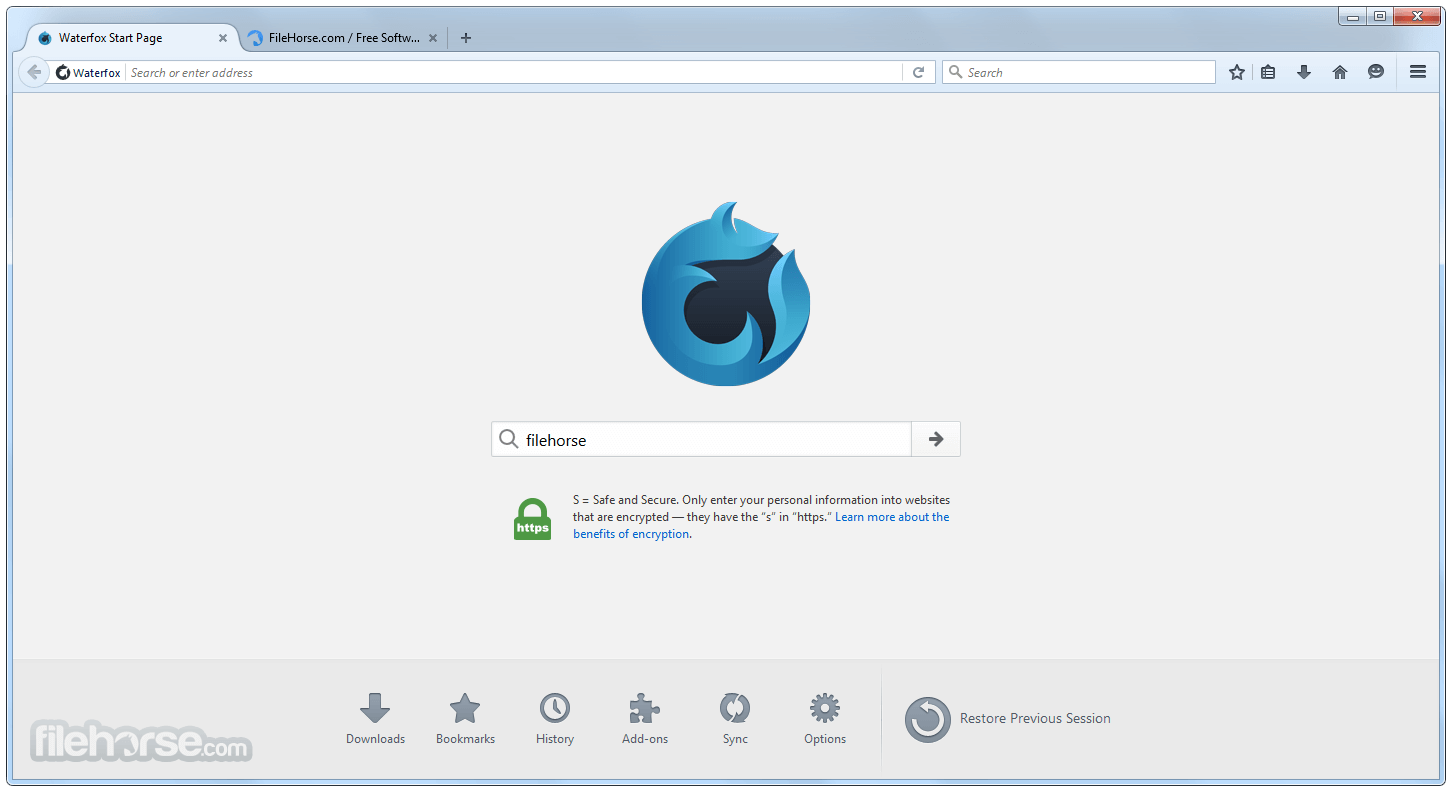The height and width of the screenshot is (792, 1452).
Task: Submit search with the arrow button
Action: click(936, 439)
